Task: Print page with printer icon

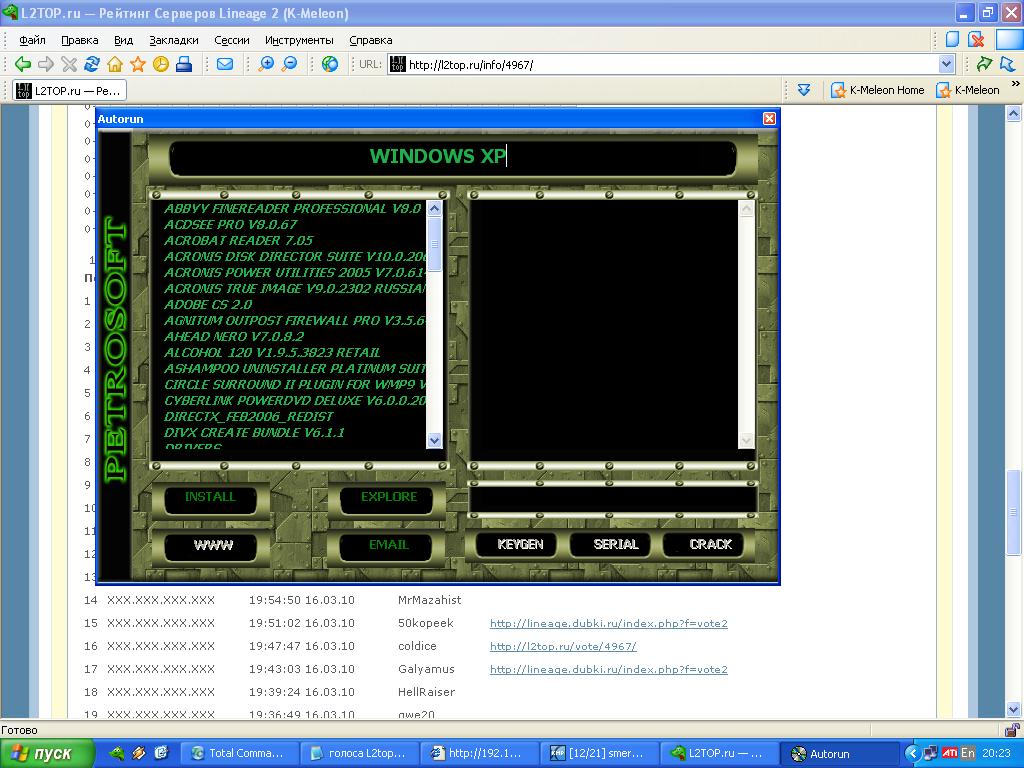Action: click(184, 64)
